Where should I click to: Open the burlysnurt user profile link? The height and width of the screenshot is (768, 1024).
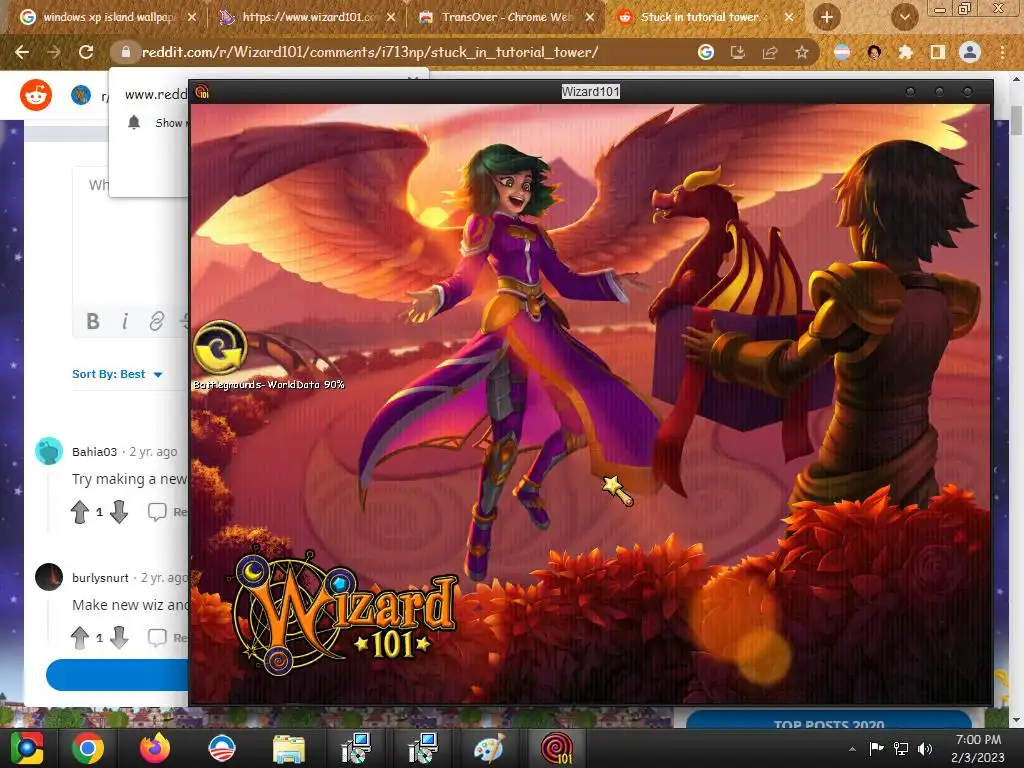[x=101, y=578]
